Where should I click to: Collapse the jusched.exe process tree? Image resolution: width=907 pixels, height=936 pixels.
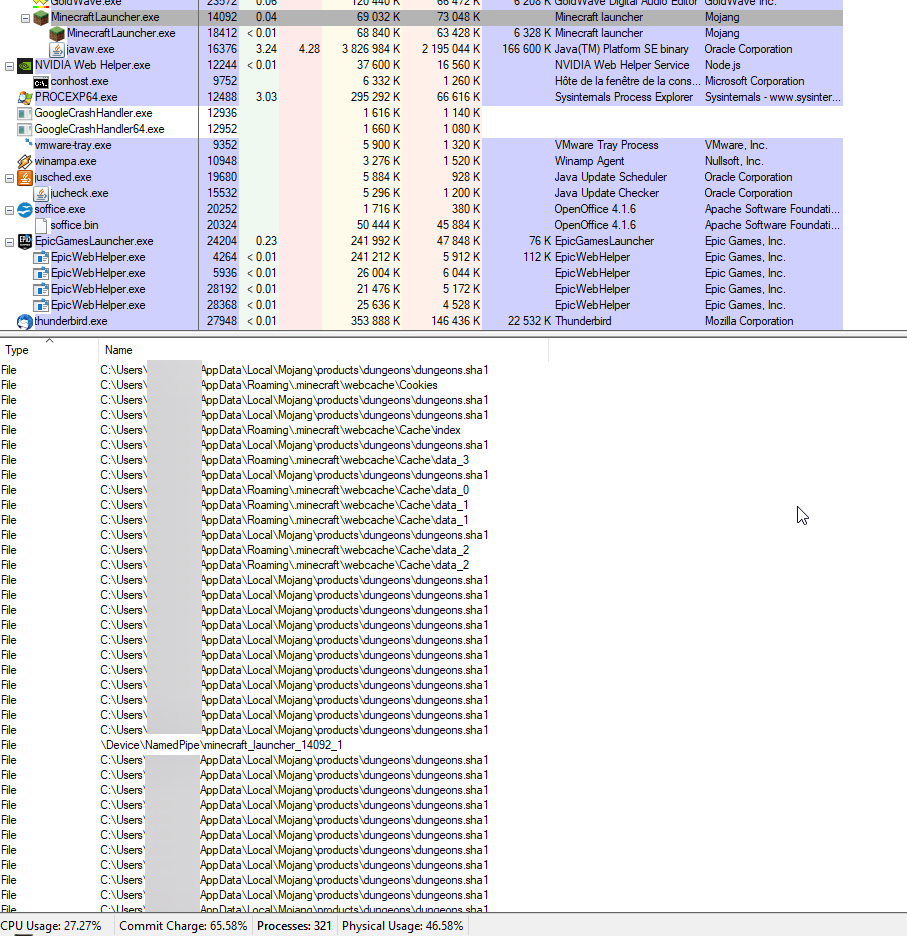click(9, 178)
